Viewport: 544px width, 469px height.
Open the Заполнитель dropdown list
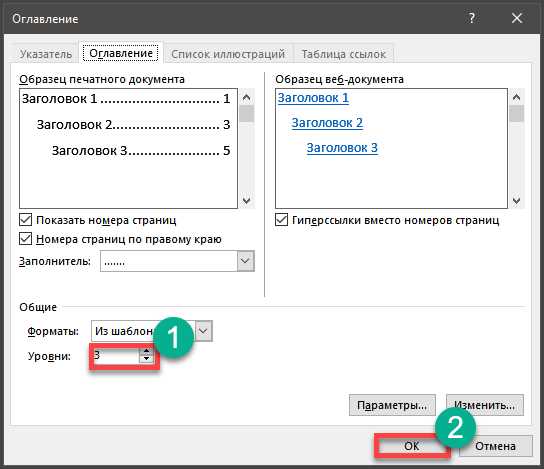pos(245,261)
